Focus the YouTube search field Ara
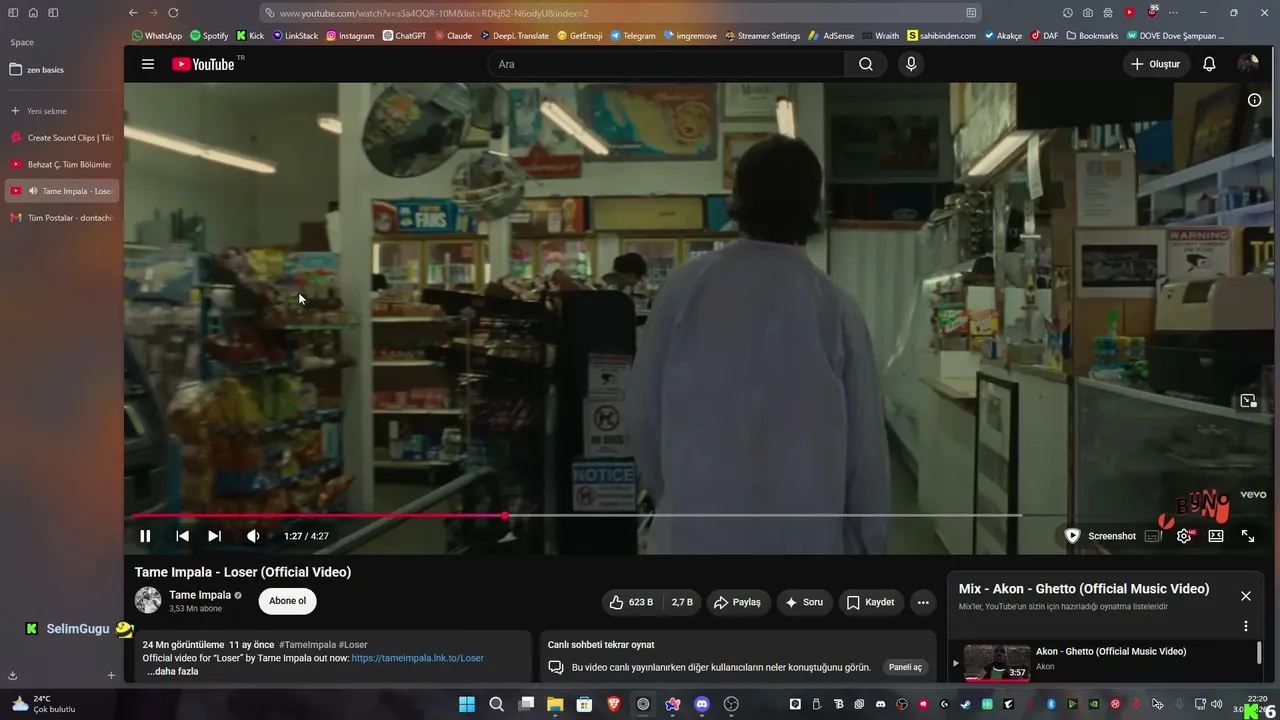The width and height of the screenshot is (1280, 720). point(667,64)
